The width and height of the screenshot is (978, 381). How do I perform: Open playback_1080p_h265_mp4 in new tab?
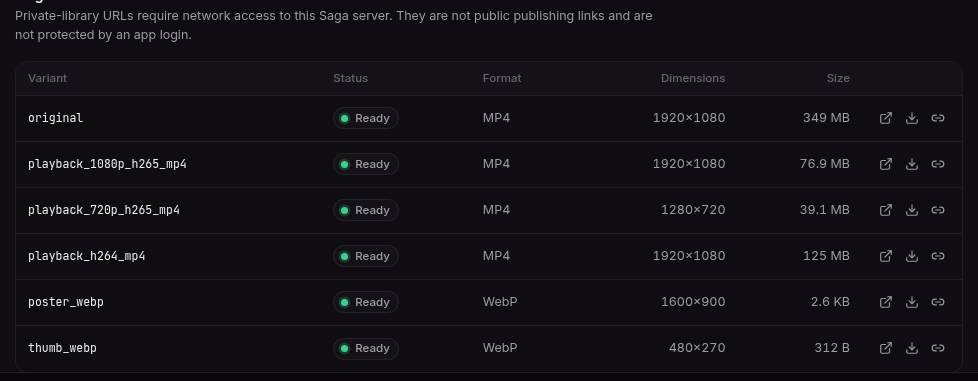[886, 164]
